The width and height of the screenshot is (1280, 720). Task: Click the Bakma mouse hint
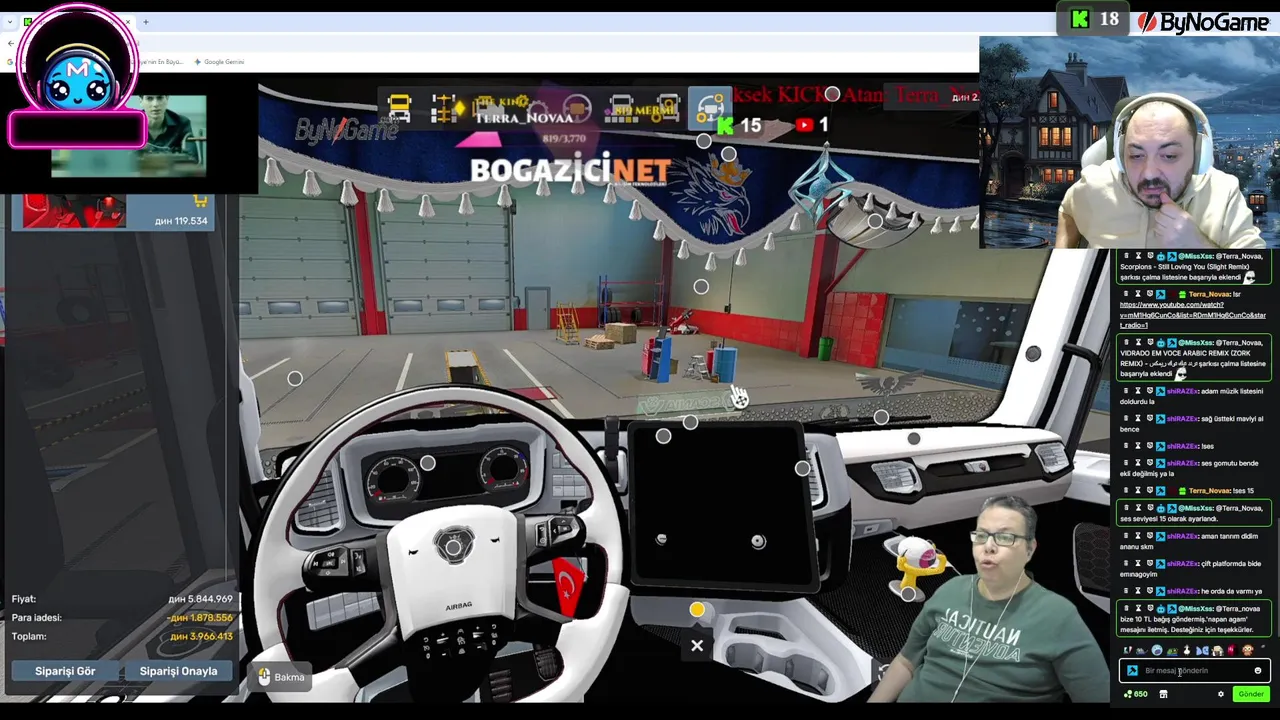point(281,677)
